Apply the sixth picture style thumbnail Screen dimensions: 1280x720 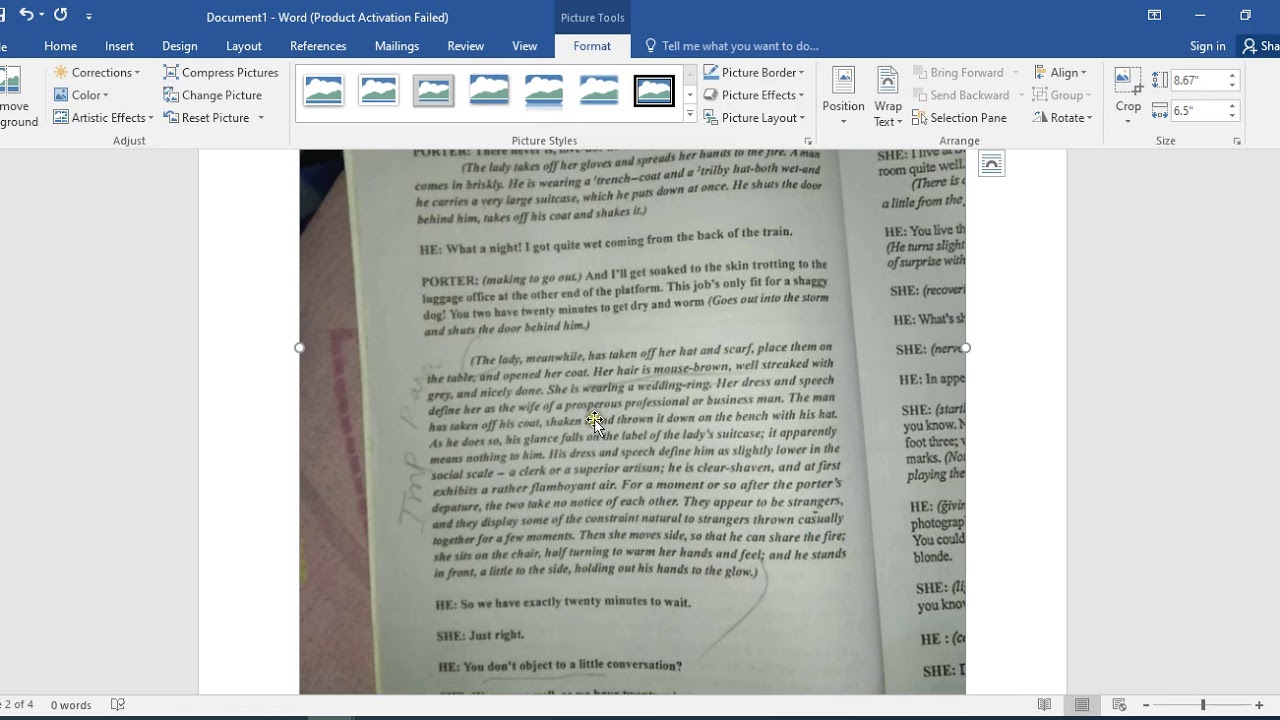pyautogui.click(x=599, y=91)
